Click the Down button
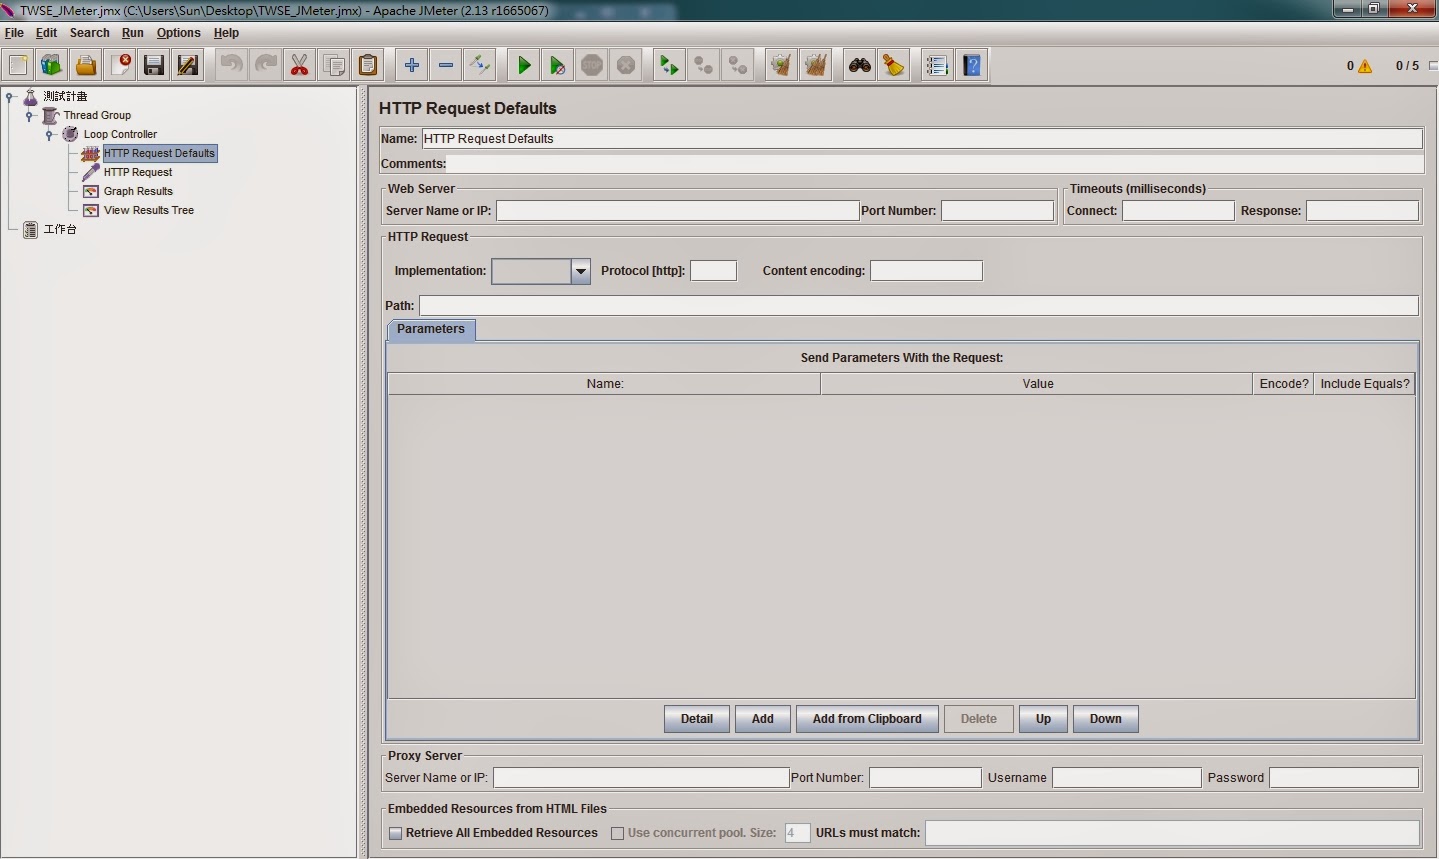This screenshot has width=1439, height=859. [1105, 719]
